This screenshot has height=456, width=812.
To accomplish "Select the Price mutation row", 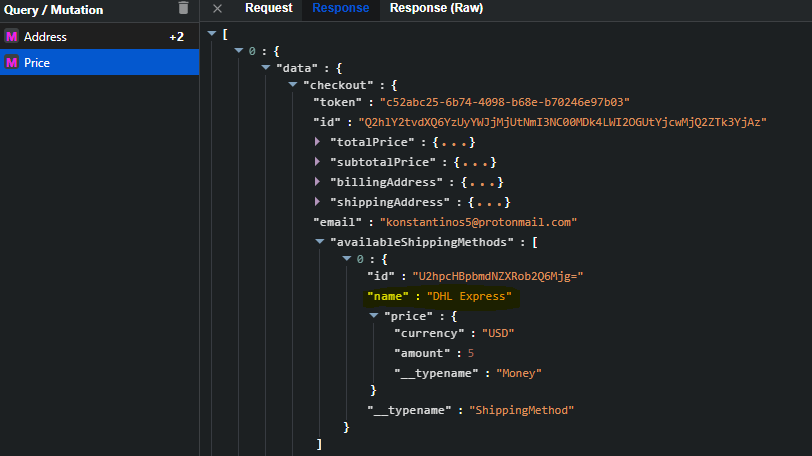I will [x=99, y=62].
